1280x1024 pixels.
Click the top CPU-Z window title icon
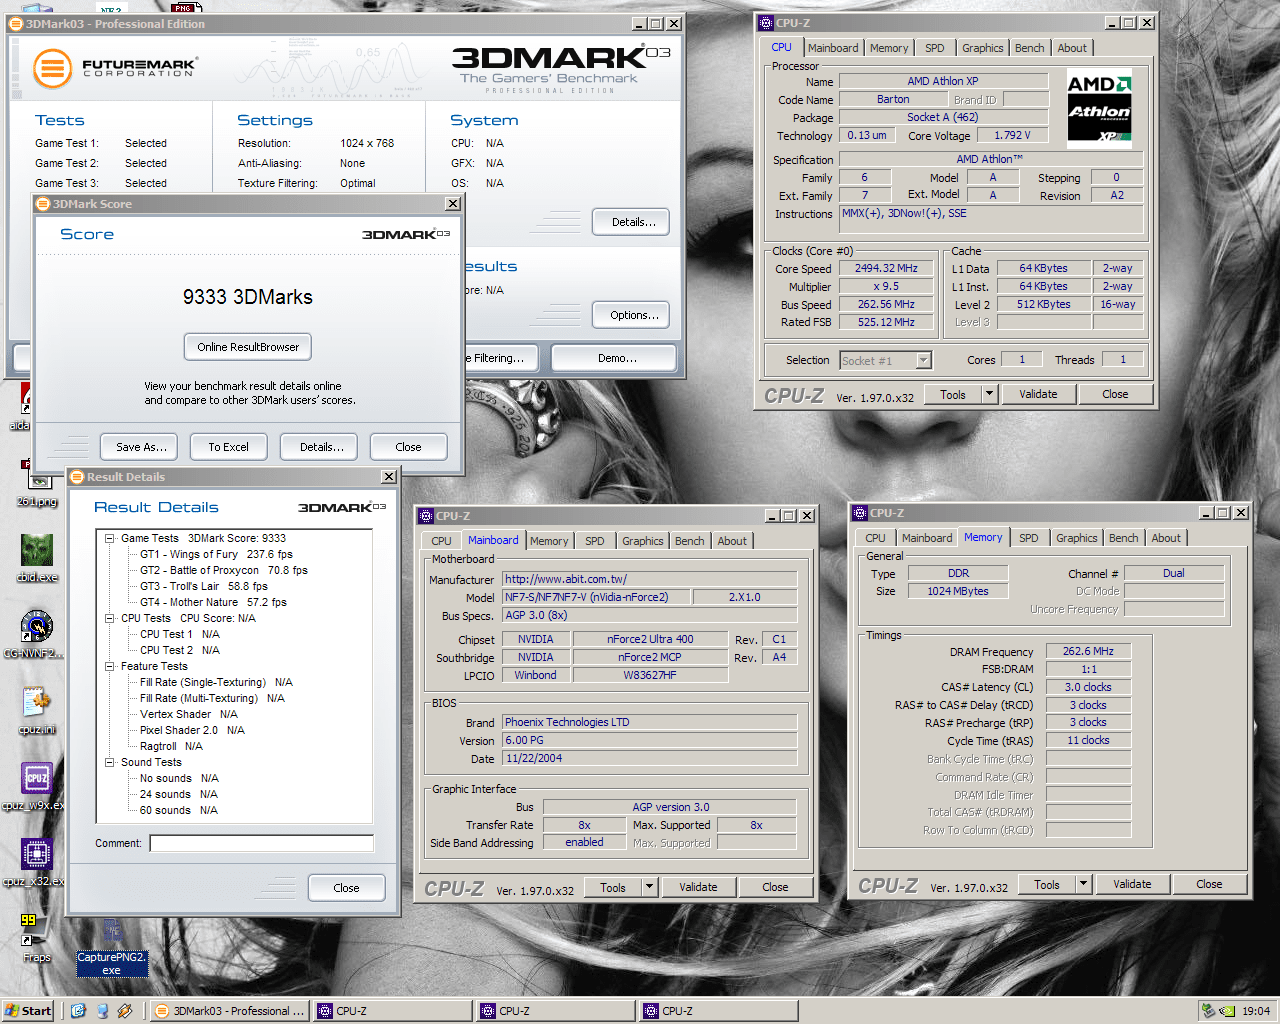coord(766,23)
